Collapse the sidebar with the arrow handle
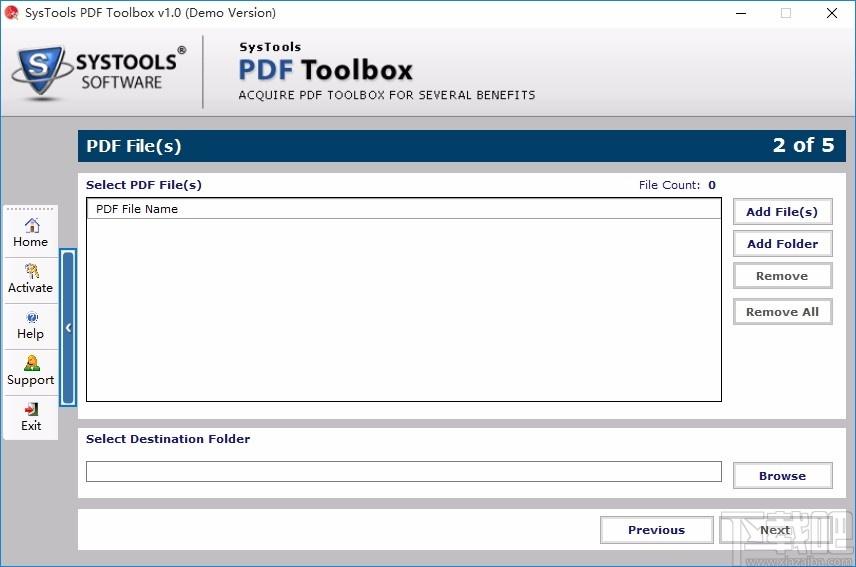 (x=68, y=327)
